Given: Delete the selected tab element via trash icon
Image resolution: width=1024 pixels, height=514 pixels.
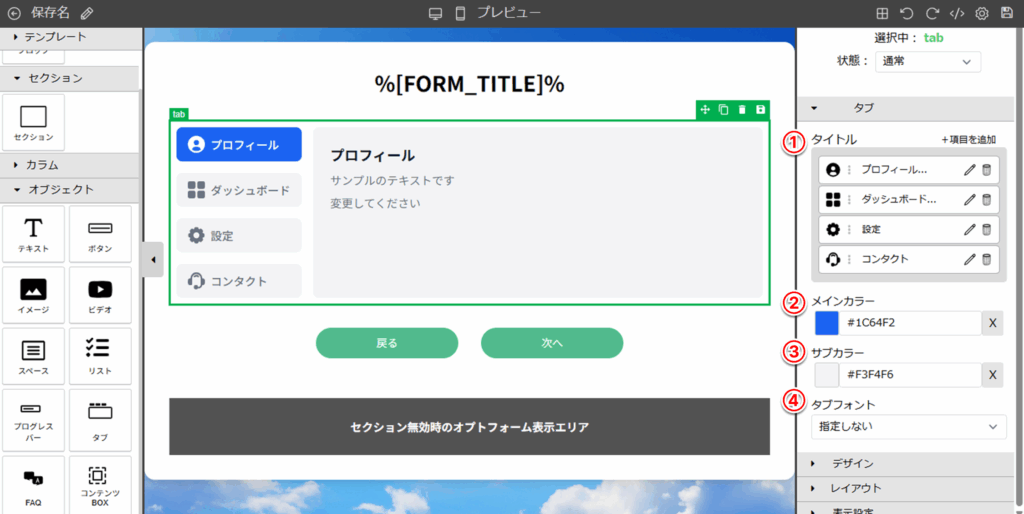Looking at the screenshot, I should [x=742, y=109].
